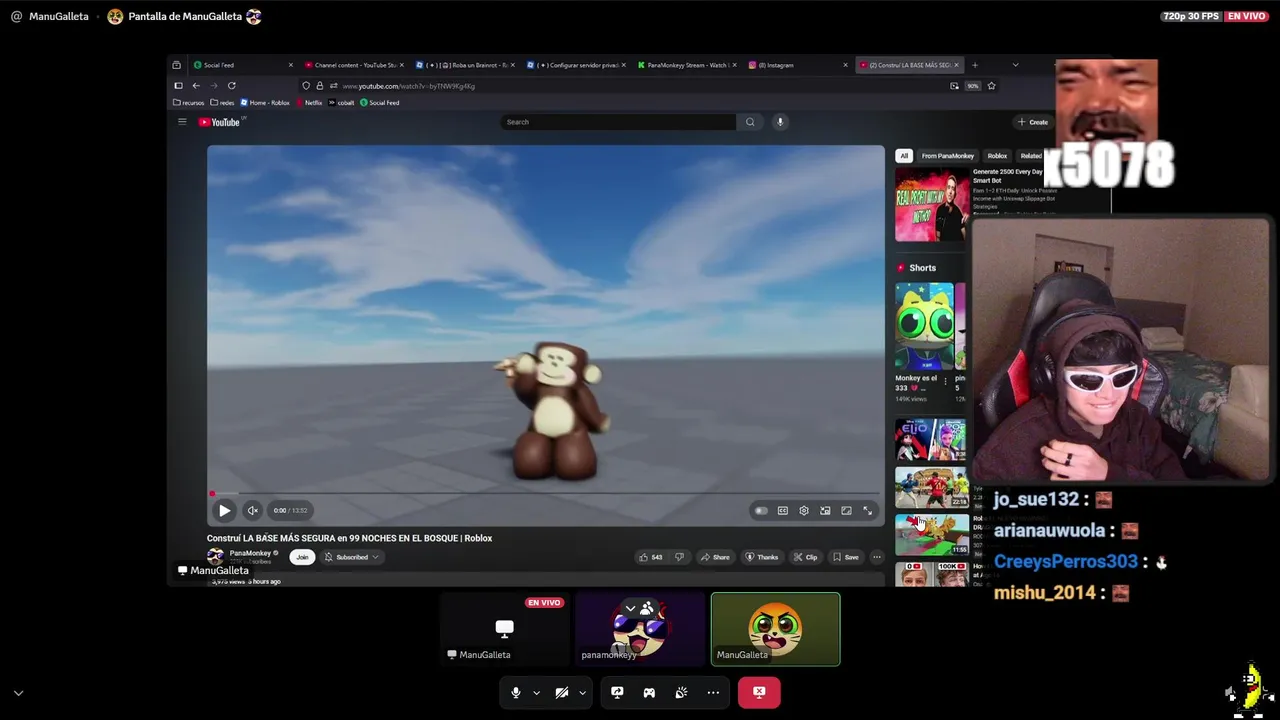Screen dimensions: 1280x720
Task: Click the Clip button
Action: tap(806, 557)
